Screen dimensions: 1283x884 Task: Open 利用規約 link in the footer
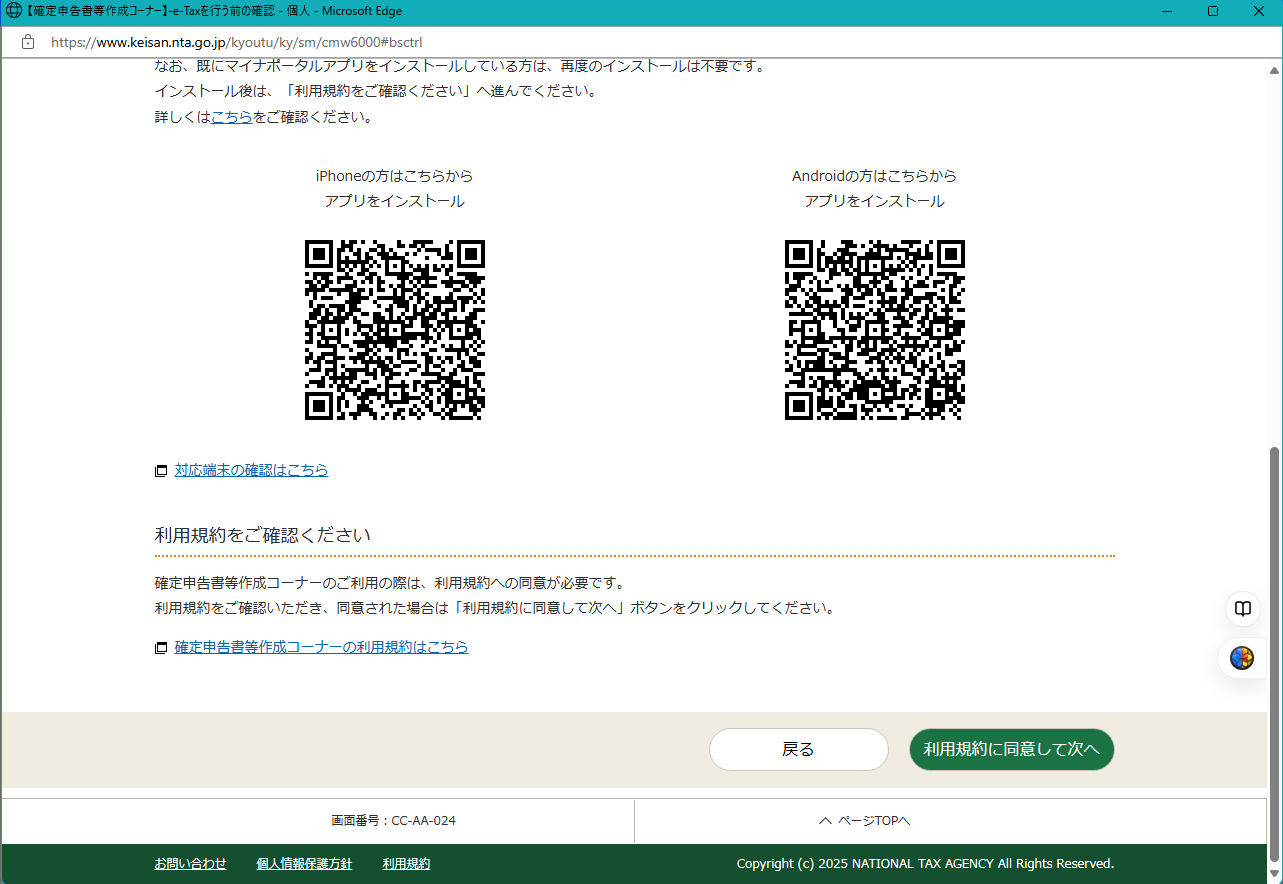pyautogui.click(x=406, y=864)
